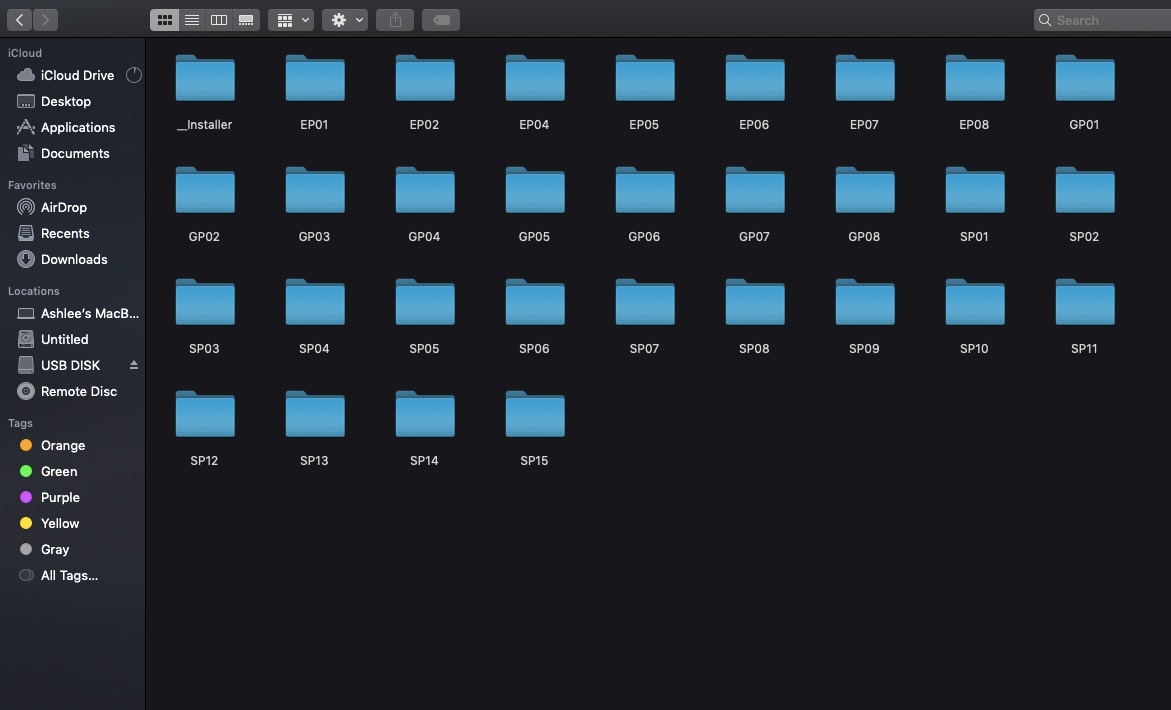Go back using the back arrow
Screen dimensions: 1171x710
(x=20, y=20)
